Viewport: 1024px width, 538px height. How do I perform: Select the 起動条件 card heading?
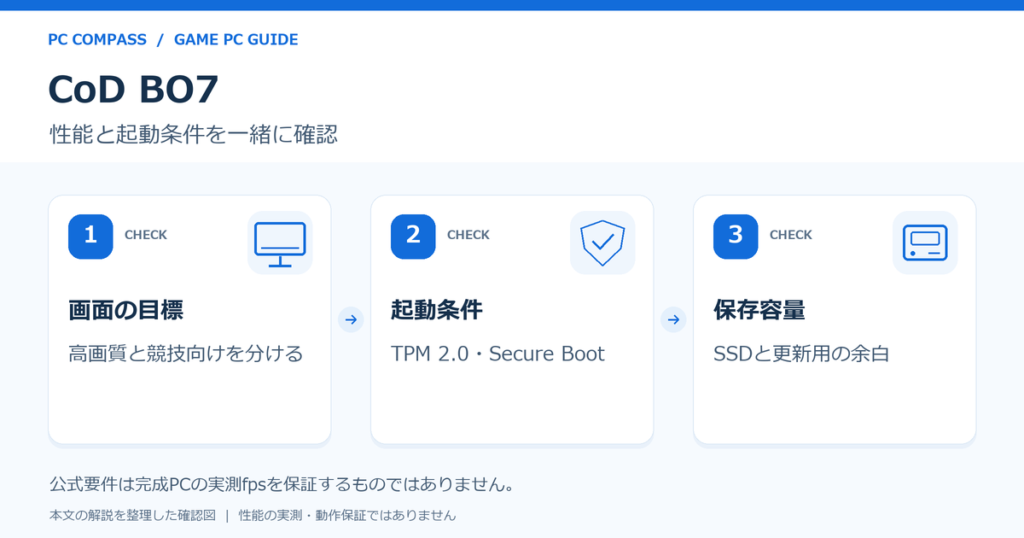pos(436,310)
